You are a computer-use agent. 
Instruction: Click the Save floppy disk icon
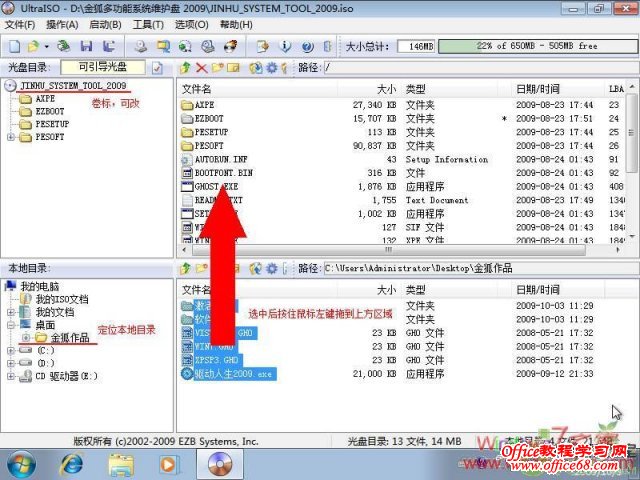coord(86,46)
